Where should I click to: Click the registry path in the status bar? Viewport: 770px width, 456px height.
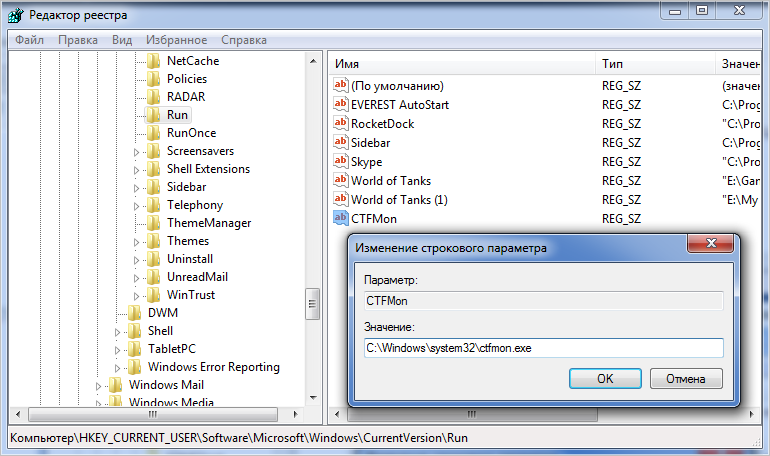pyautogui.click(x=239, y=438)
